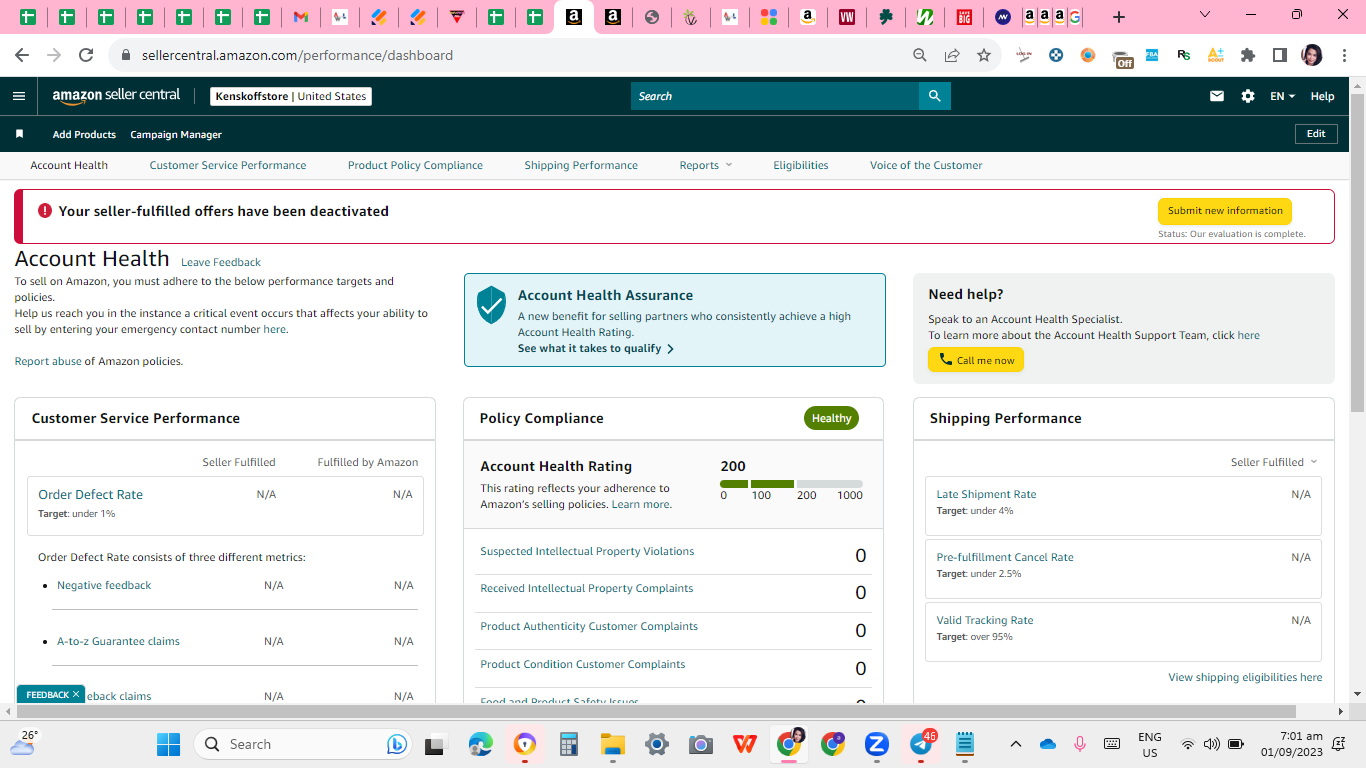Open Telegram from the taskbar
This screenshot has width=1366, height=768.
(x=921, y=744)
